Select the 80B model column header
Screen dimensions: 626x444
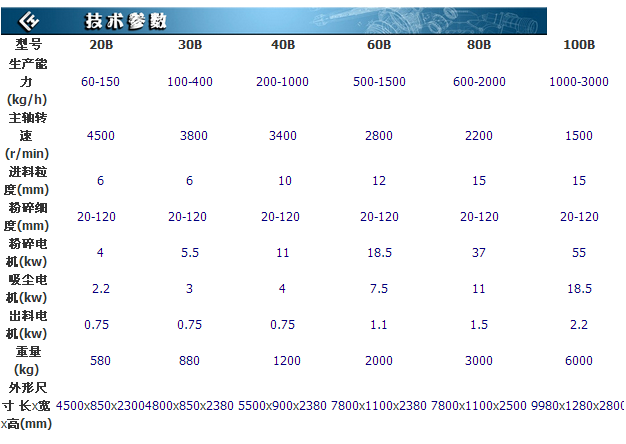[479, 45]
